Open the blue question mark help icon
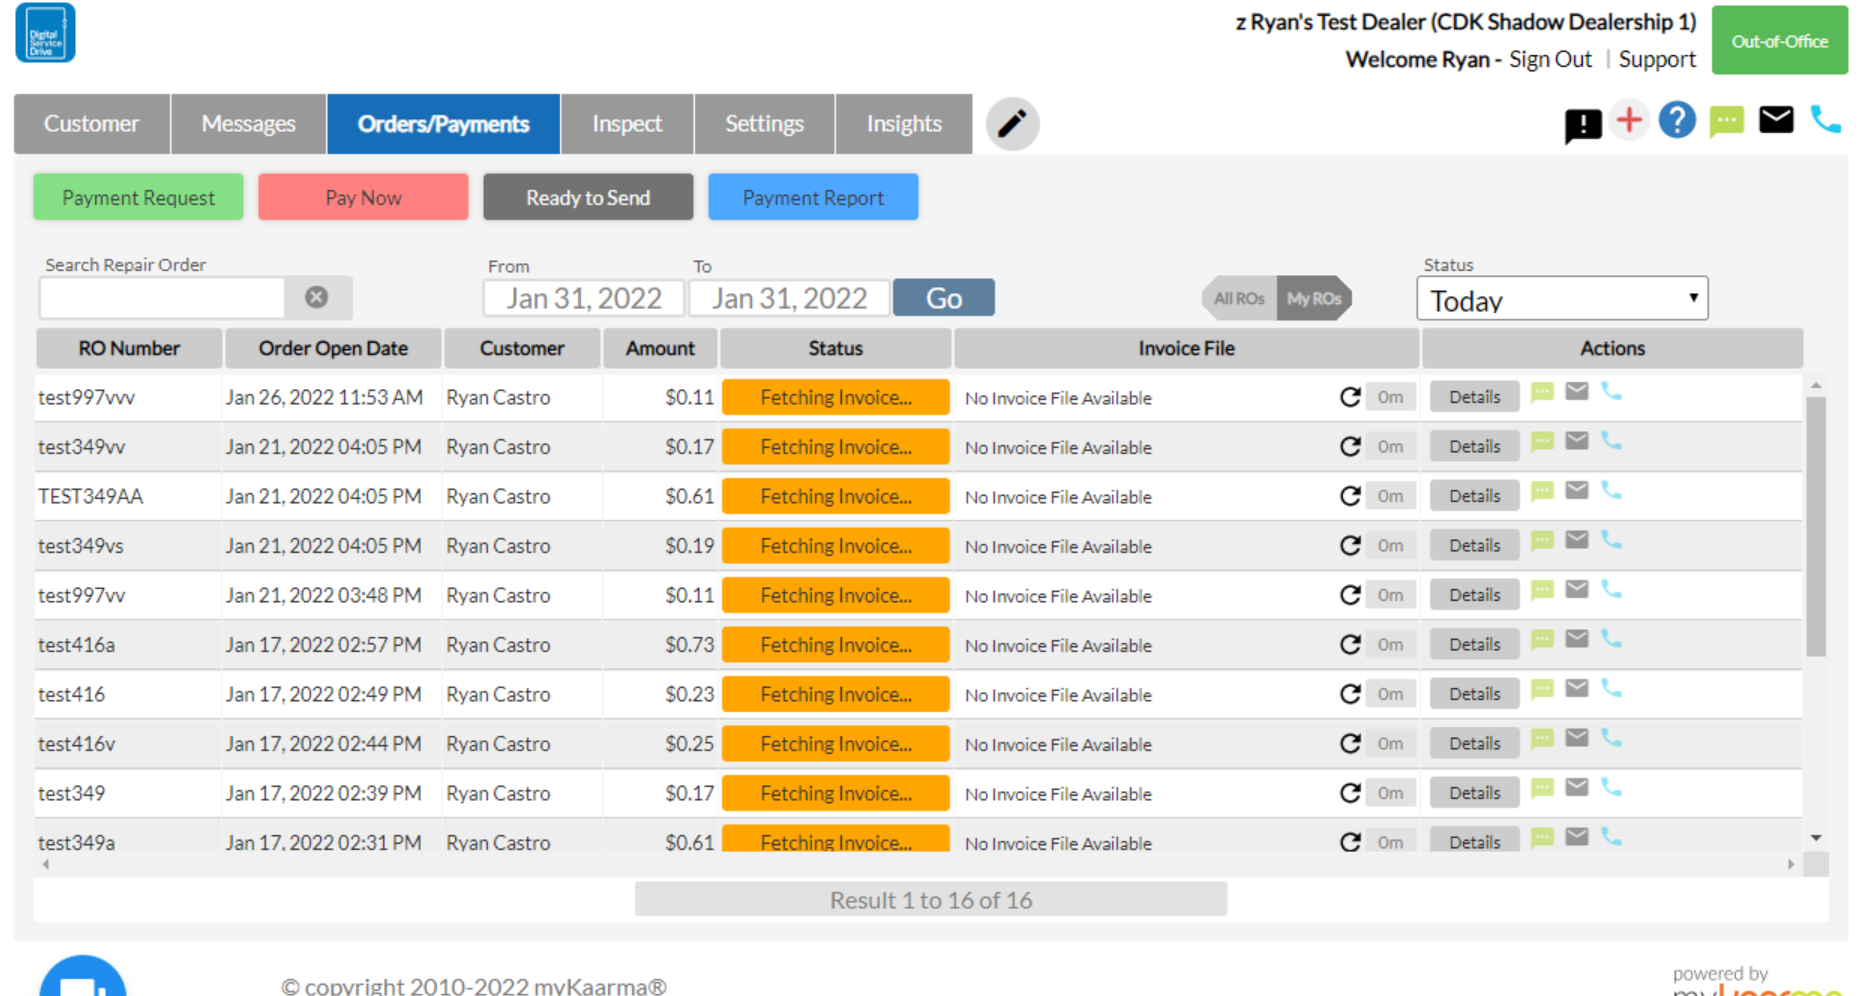 point(1677,120)
